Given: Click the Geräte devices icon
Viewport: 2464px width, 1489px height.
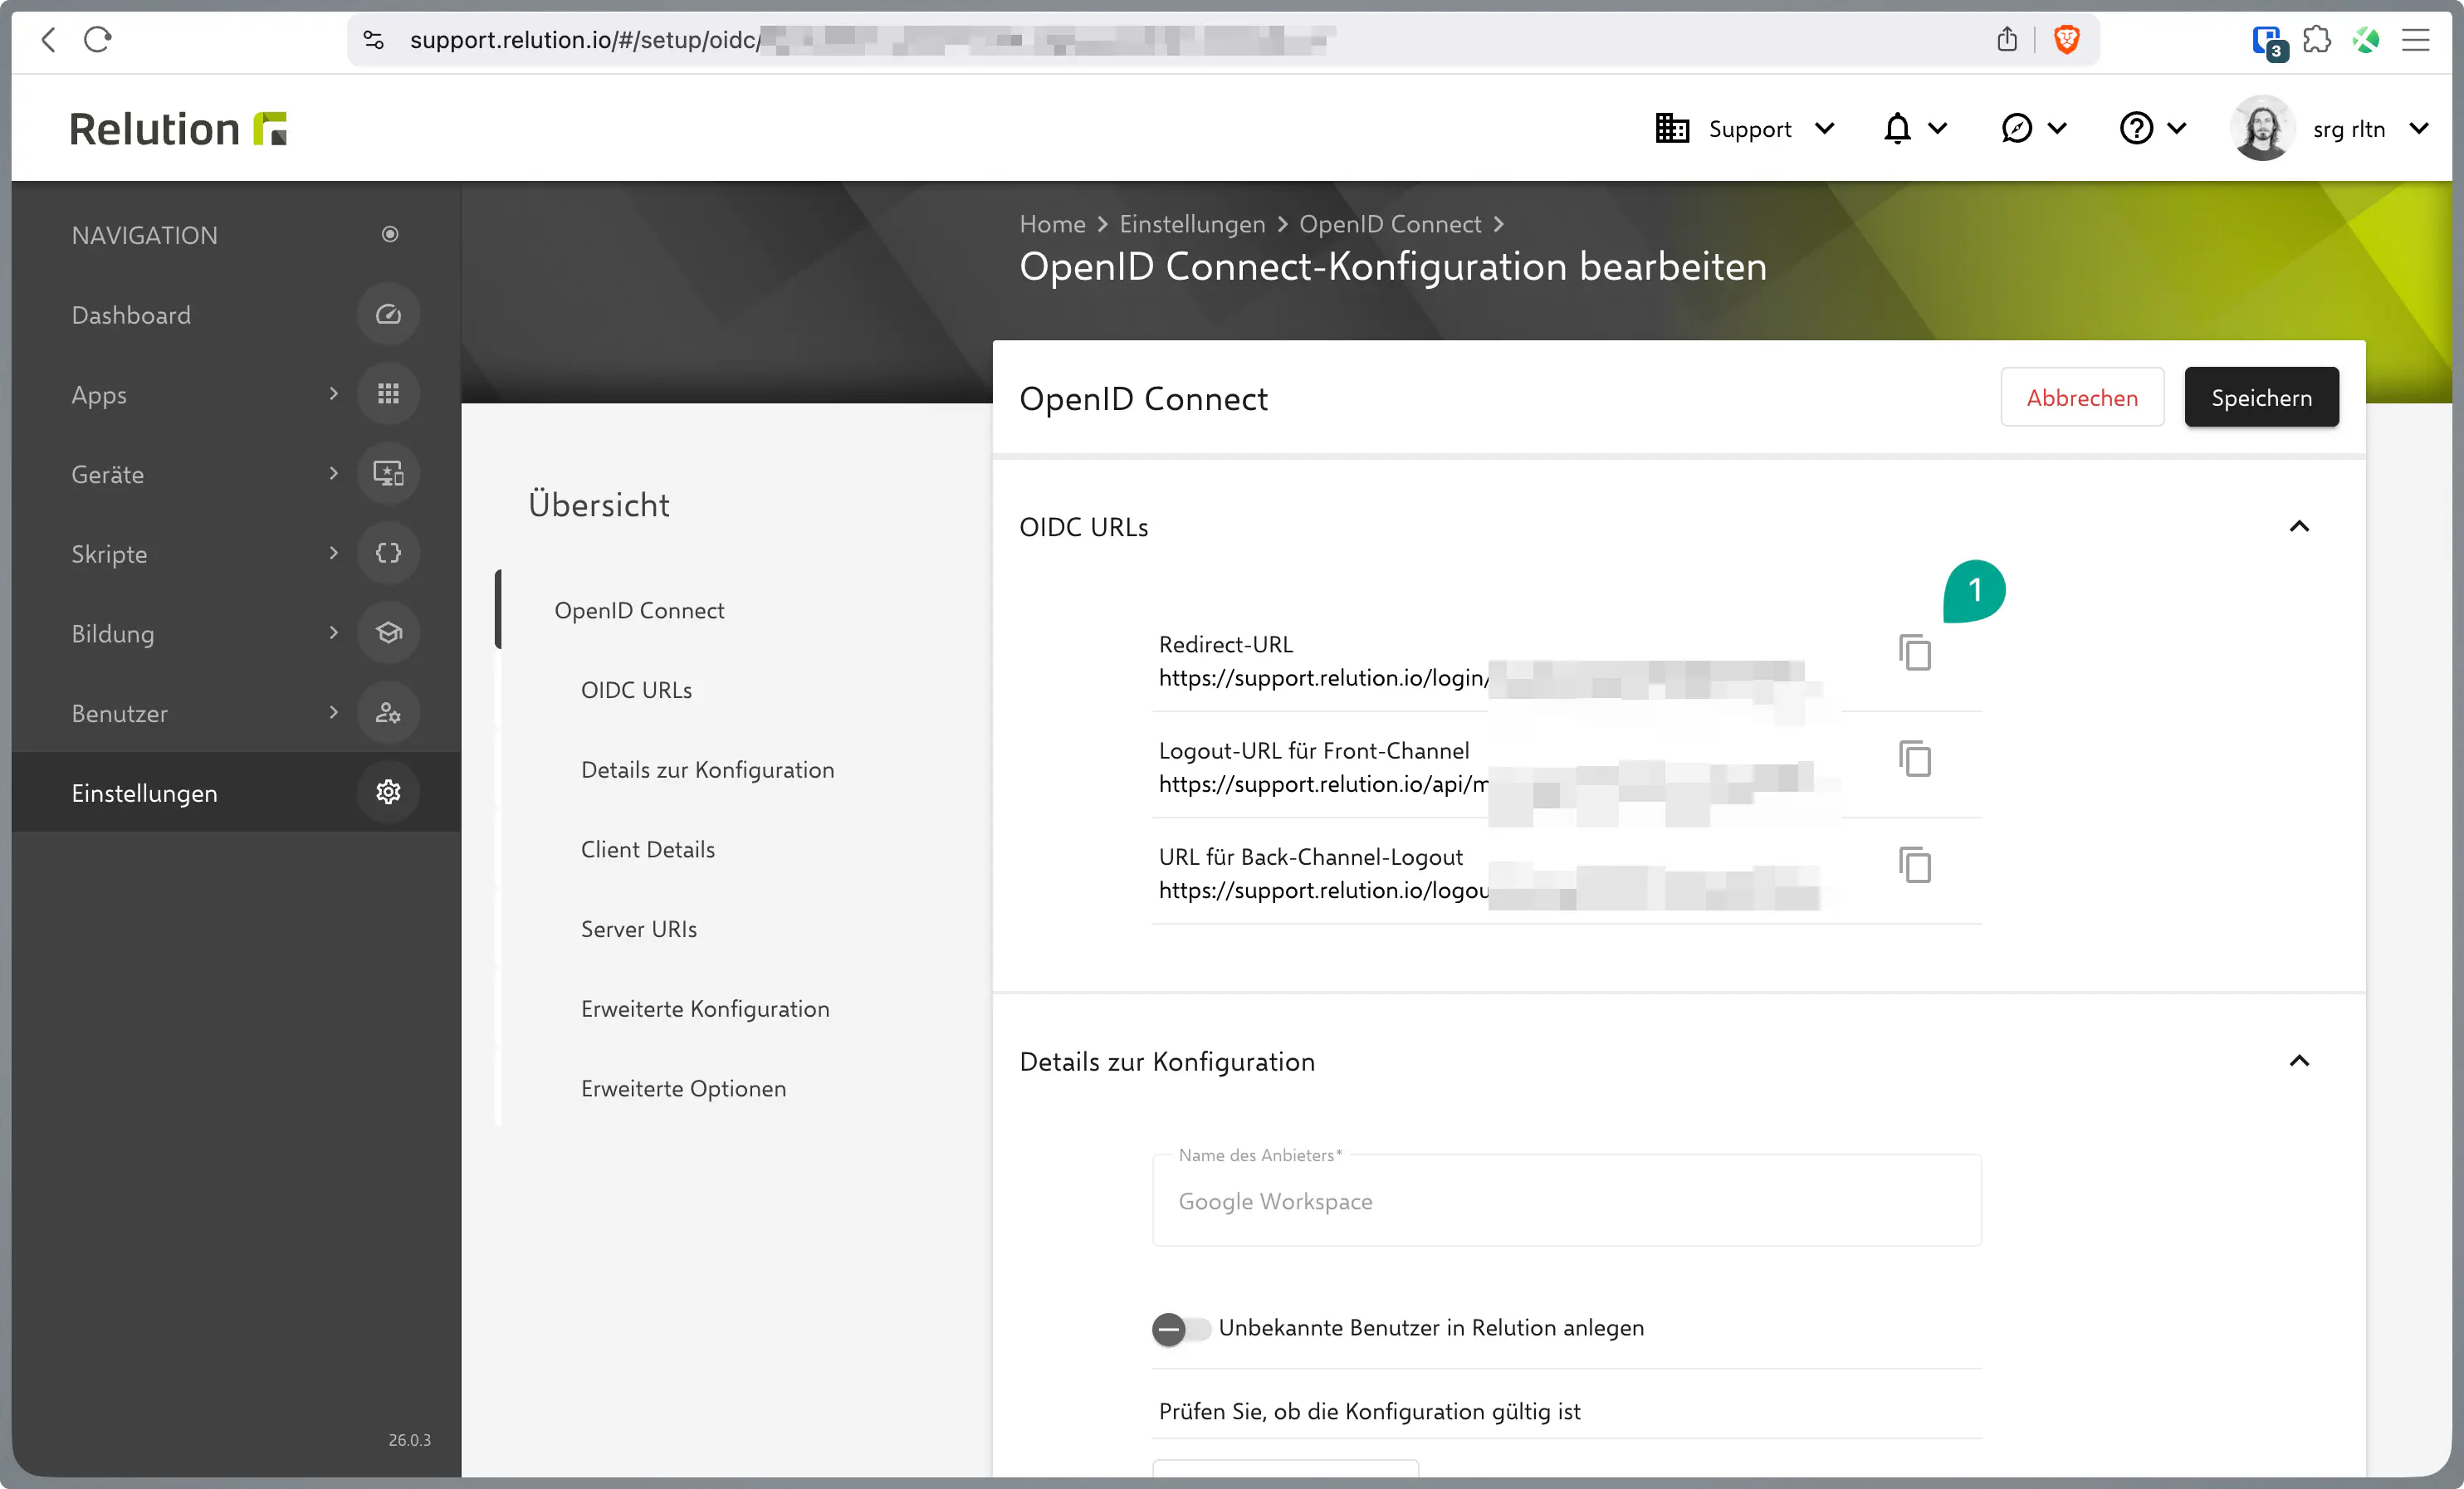Looking at the screenshot, I should coord(388,474).
